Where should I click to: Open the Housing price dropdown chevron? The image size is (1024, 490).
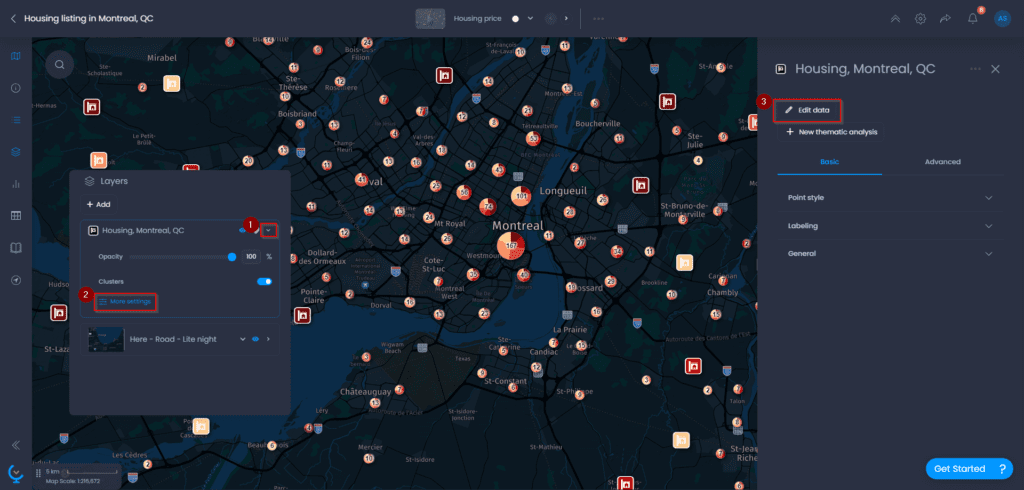click(530, 18)
